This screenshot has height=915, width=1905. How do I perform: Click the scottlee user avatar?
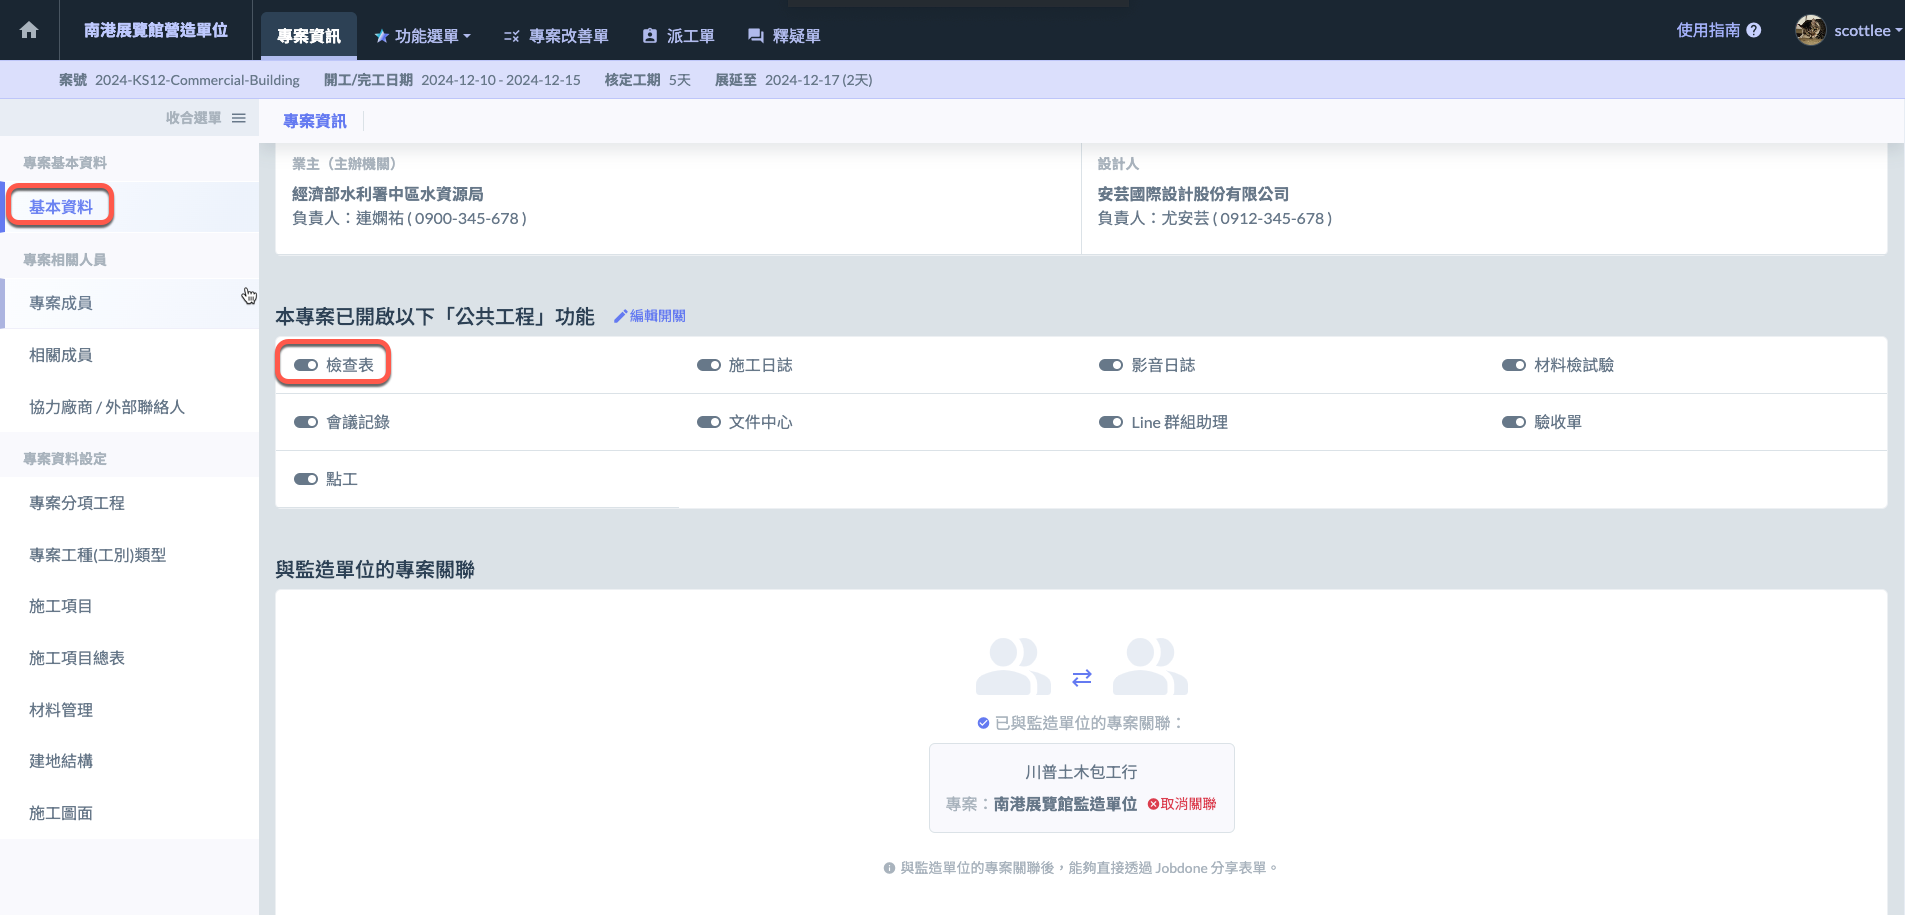[1810, 30]
